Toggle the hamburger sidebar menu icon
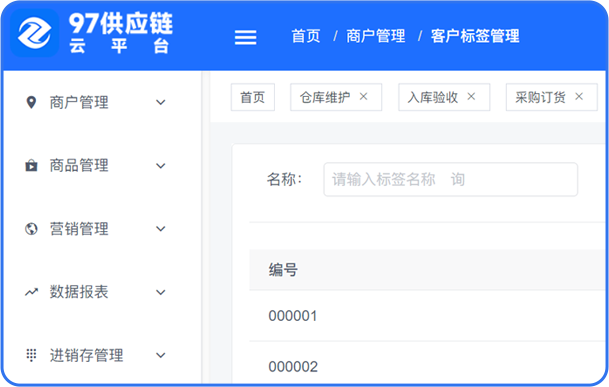The image size is (609, 387). (x=245, y=37)
